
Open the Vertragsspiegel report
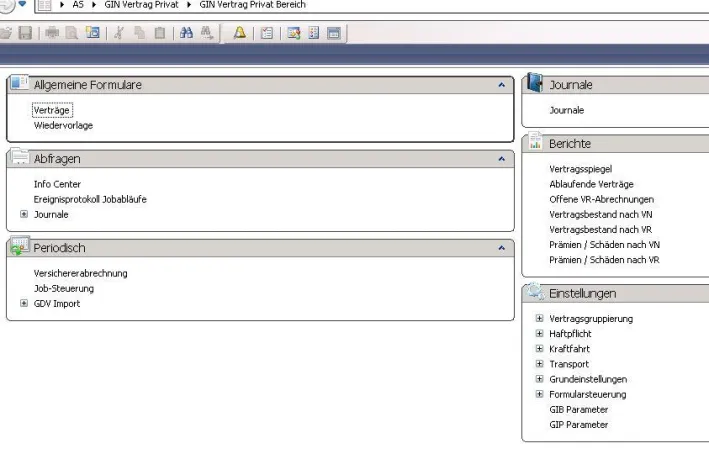[580, 169]
